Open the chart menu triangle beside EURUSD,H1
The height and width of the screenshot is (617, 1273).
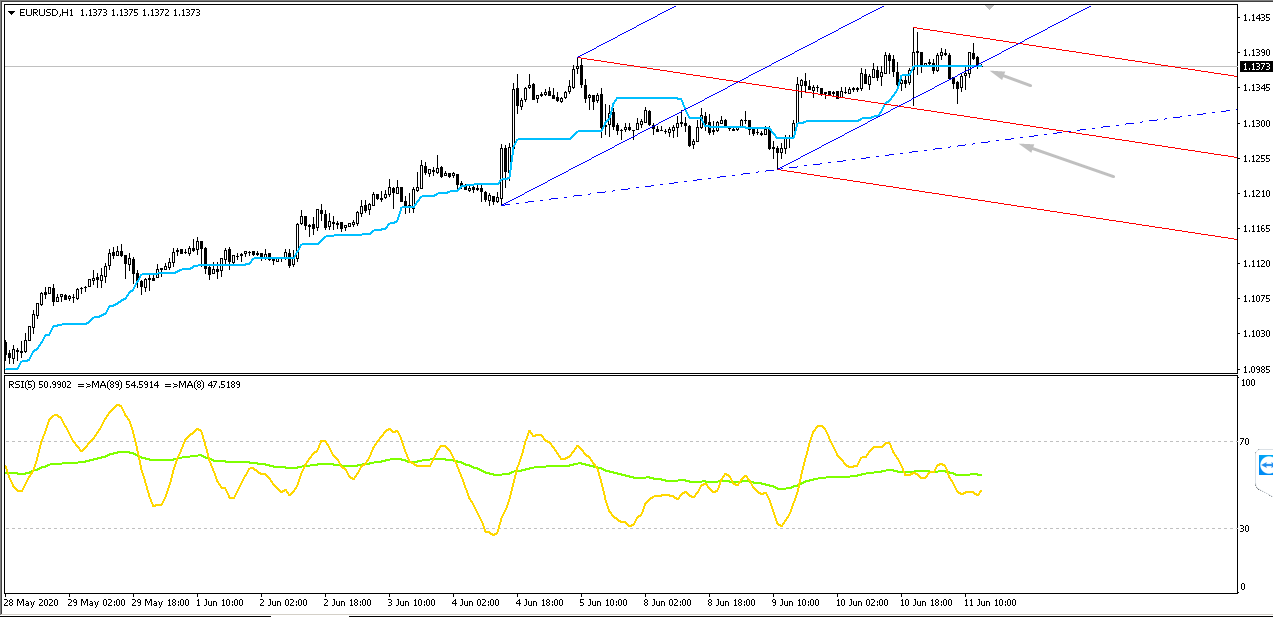tap(11, 13)
